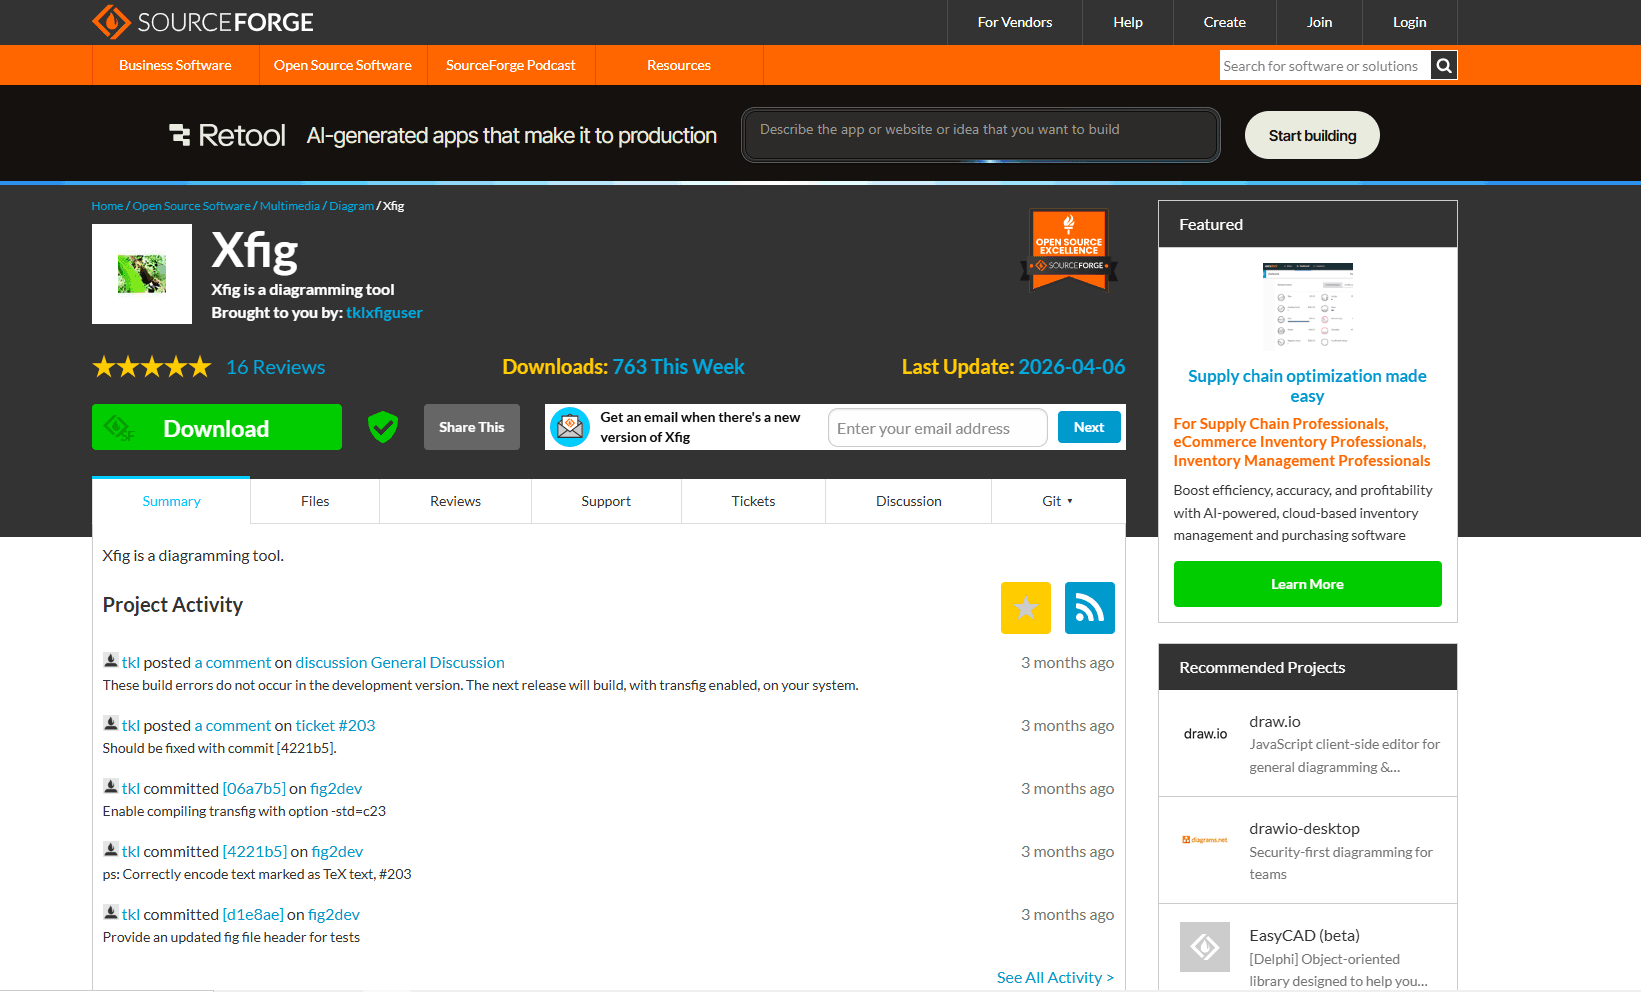Click the Share This button
The height and width of the screenshot is (992, 1641).
click(472, 427)
